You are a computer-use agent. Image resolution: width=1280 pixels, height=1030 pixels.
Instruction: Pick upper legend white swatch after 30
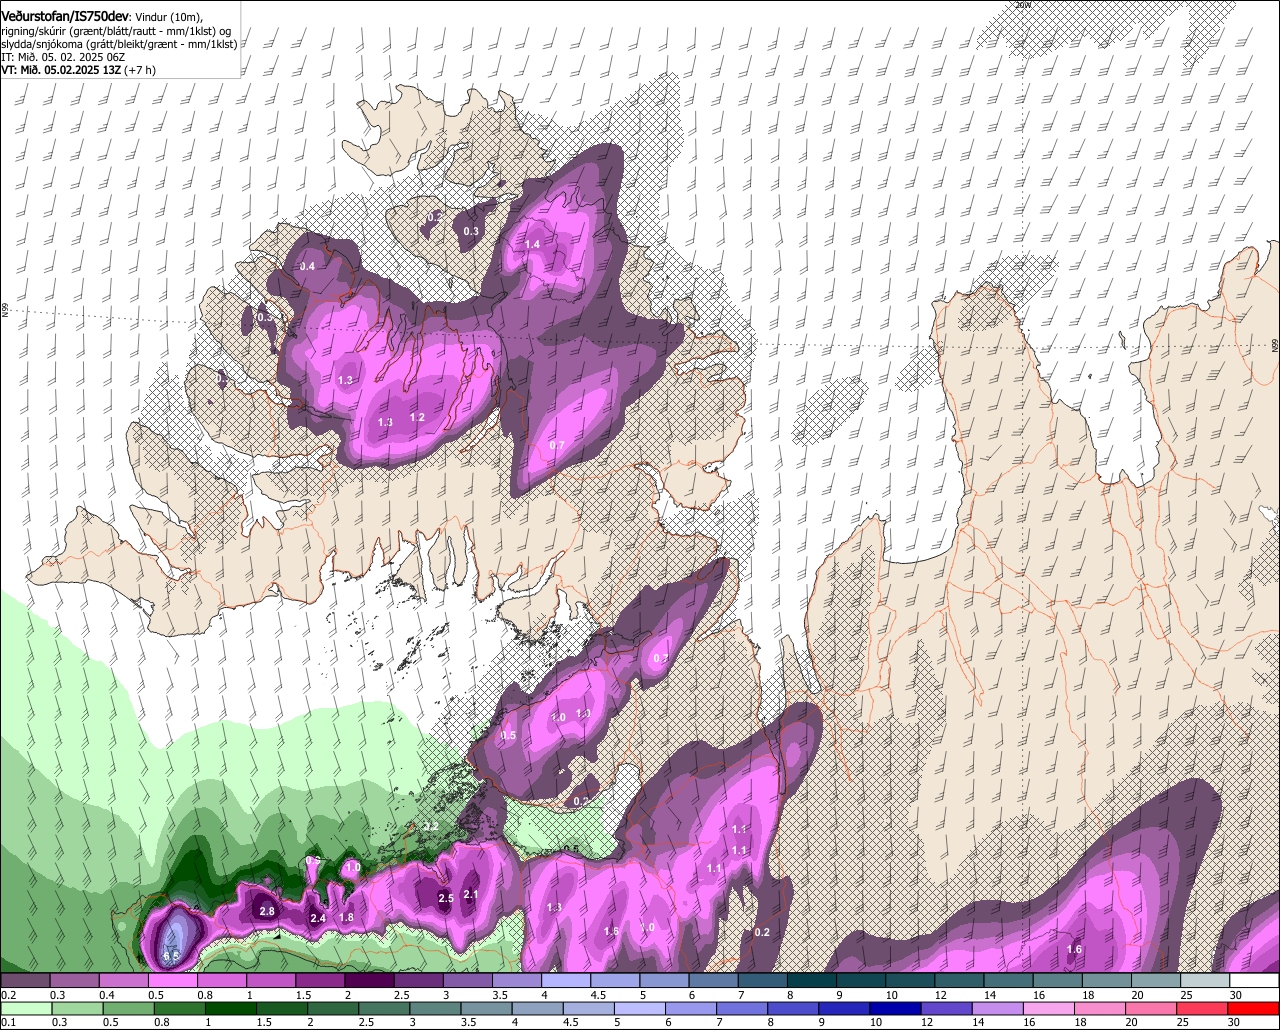click(x=1255, y=981)
